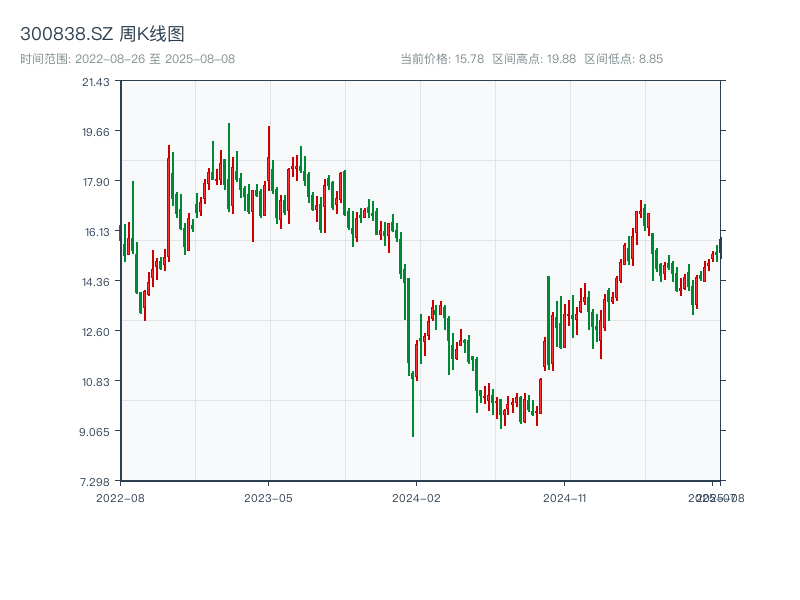Click the 2023-05 x-axis date marker
Screen dimensions: 800x600
pos(268,497)
